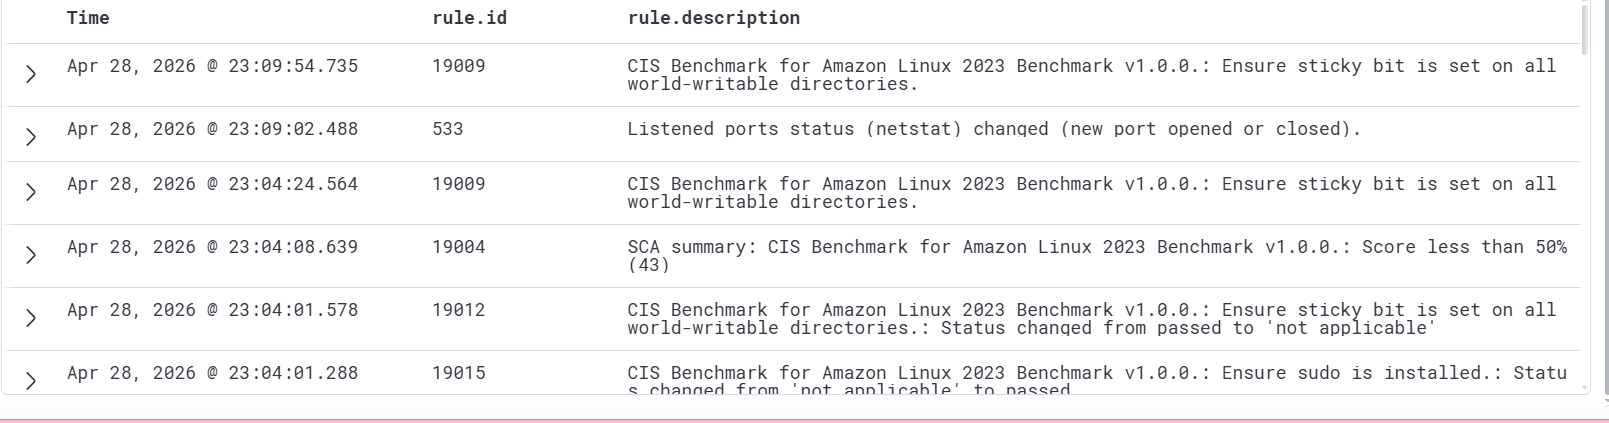Expand the rule 19012 event row
Screen dimensions: 1609x423
(31, 318)
